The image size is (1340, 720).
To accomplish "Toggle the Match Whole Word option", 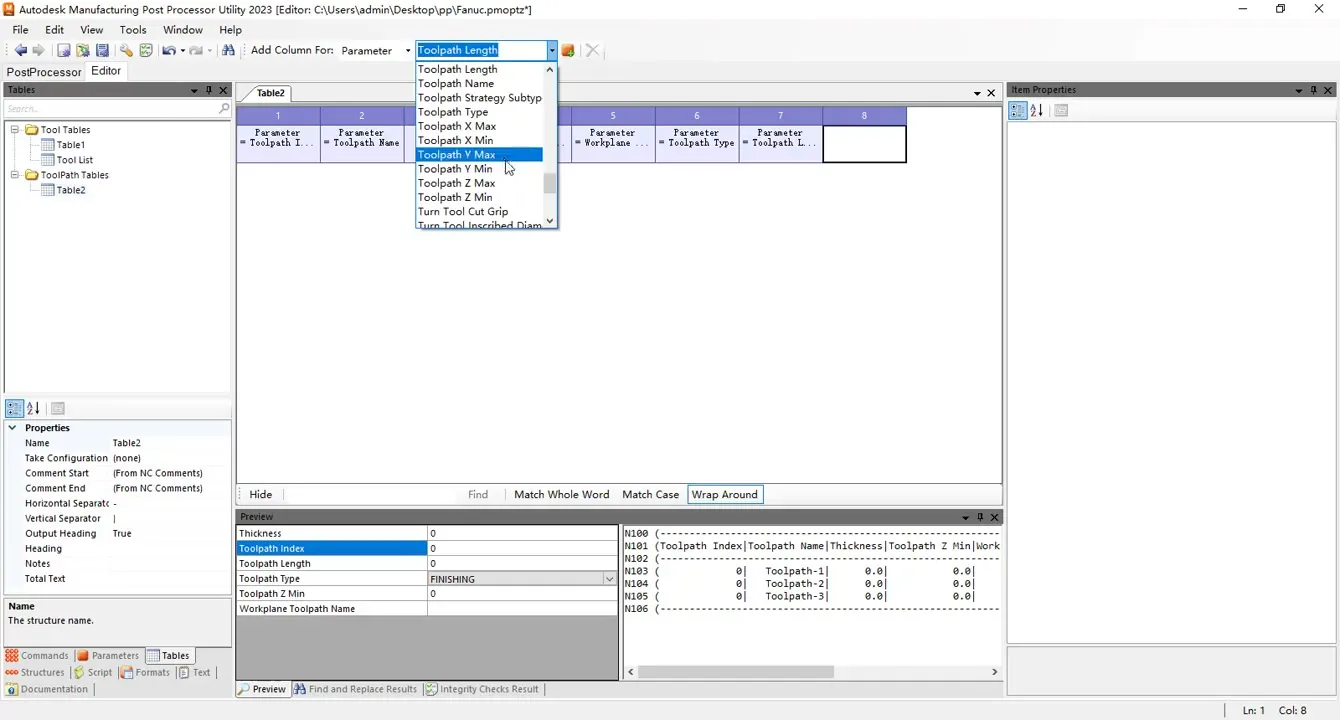I will 561,494.
